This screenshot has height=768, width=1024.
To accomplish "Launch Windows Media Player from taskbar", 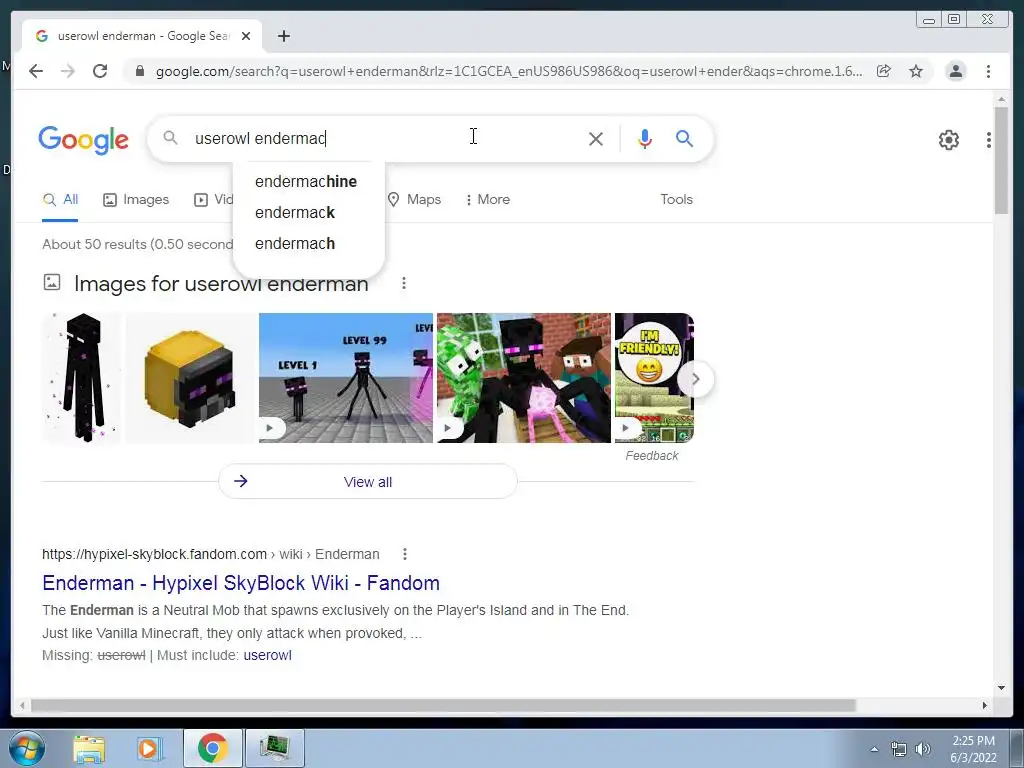I will [150, 748].
